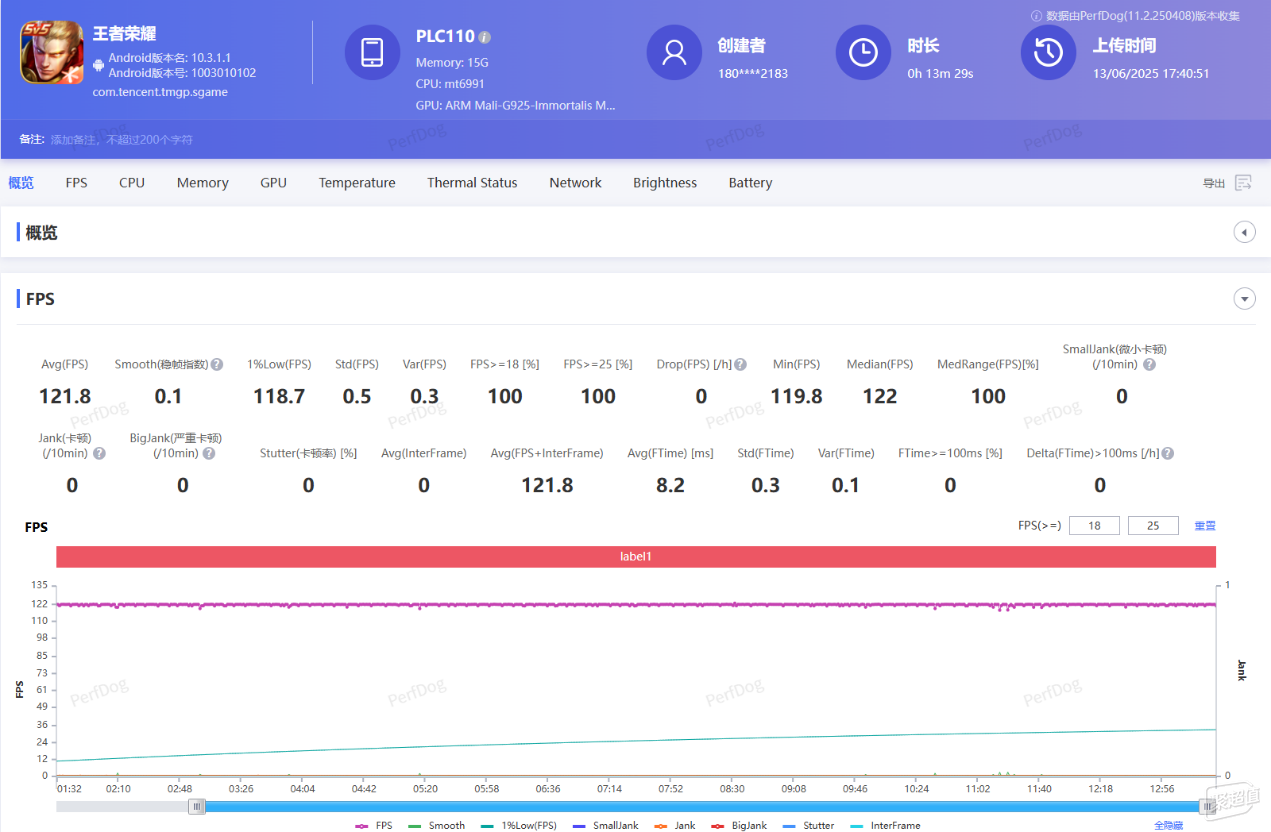Click the 重置 reset link
Viewport: 1271px width, 832px height.
pos(1205,525)
